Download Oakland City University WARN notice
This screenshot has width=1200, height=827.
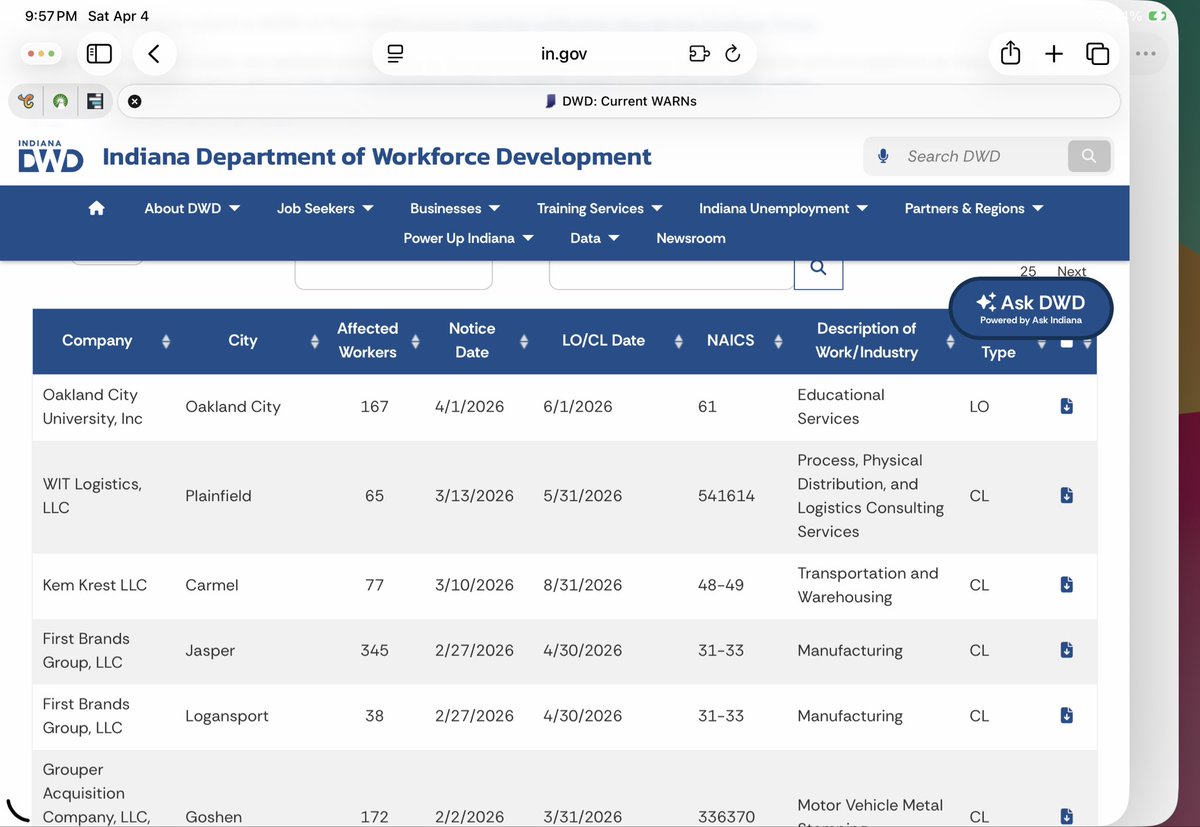click(1066, 406)
